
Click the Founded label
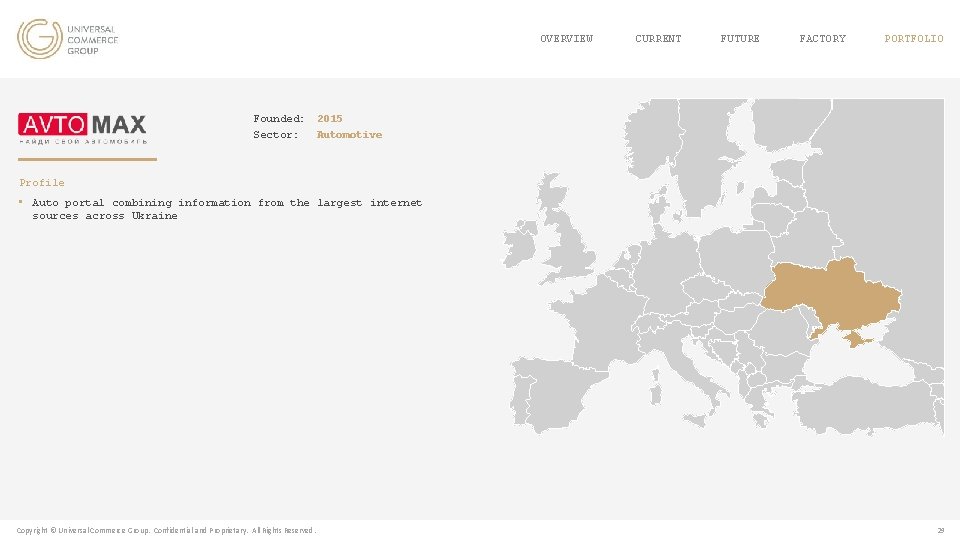point(278,119)
